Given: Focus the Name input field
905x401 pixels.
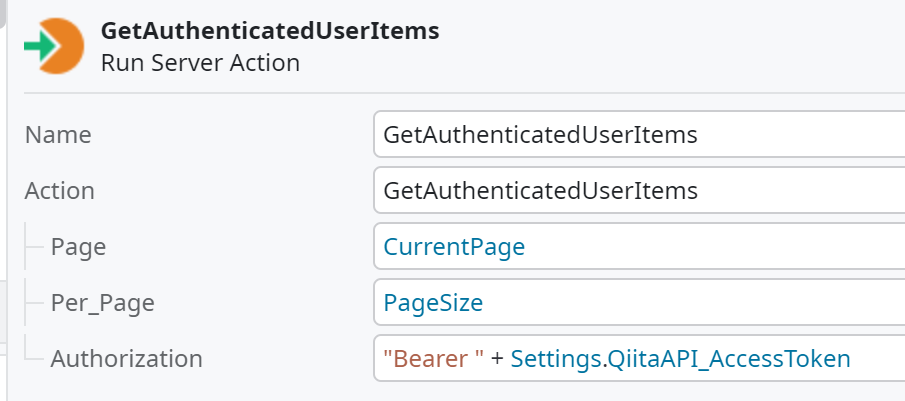Looking at the screenshot, I should coord(640,135).
